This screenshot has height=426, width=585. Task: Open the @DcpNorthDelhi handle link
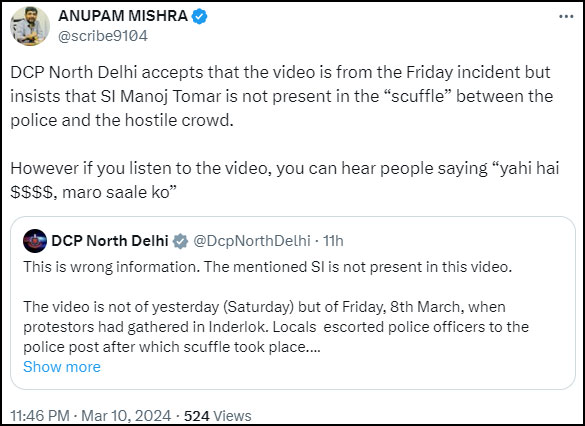252,241
